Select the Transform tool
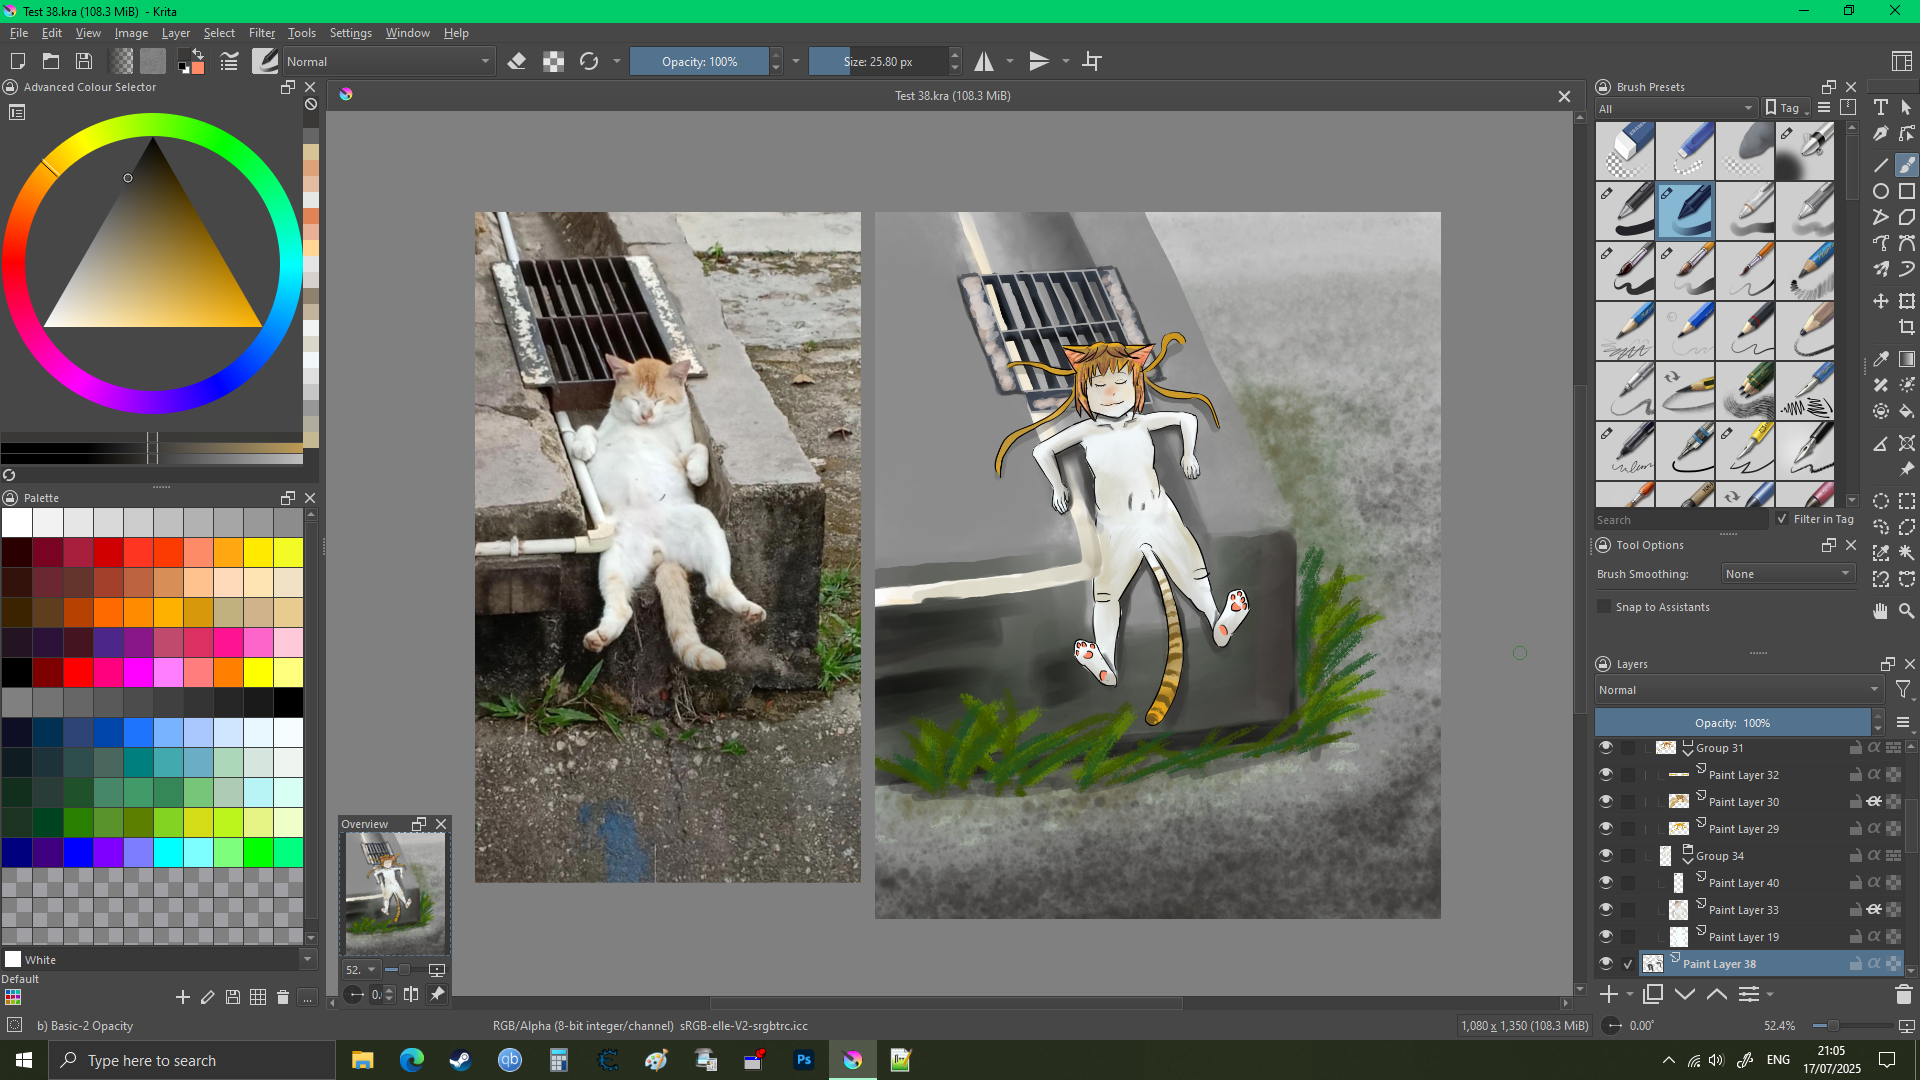The width and height of the screenshot is (1920, 1080). pos(1907,301)
